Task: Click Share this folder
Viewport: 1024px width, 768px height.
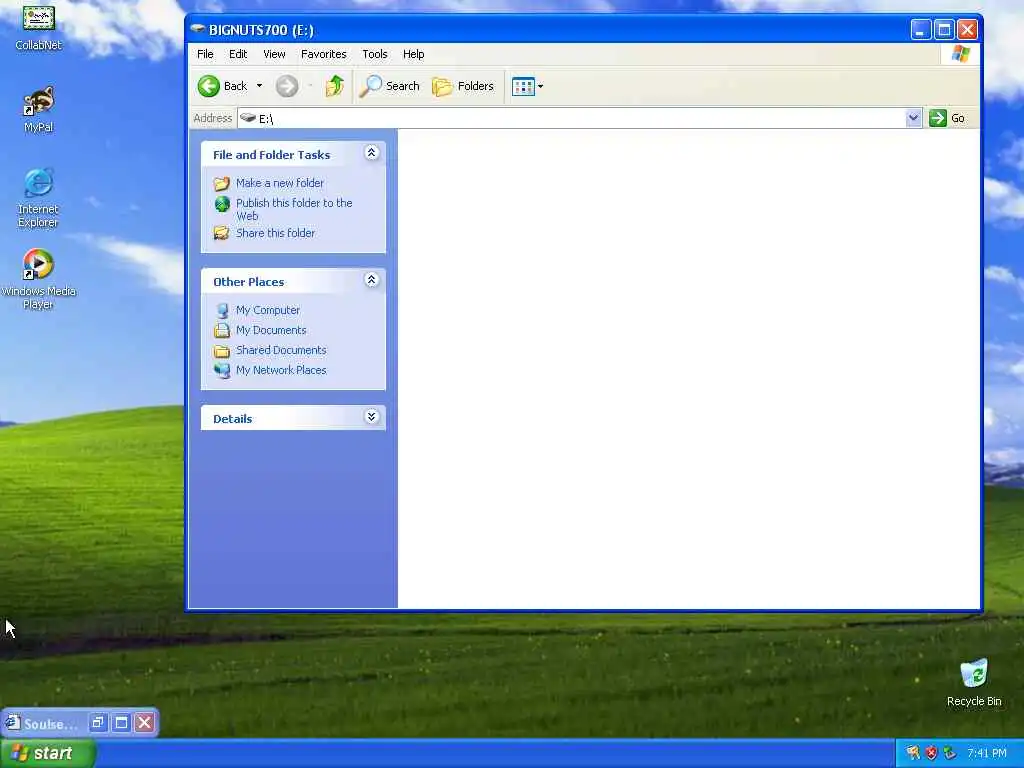Action: click(275, 233)
